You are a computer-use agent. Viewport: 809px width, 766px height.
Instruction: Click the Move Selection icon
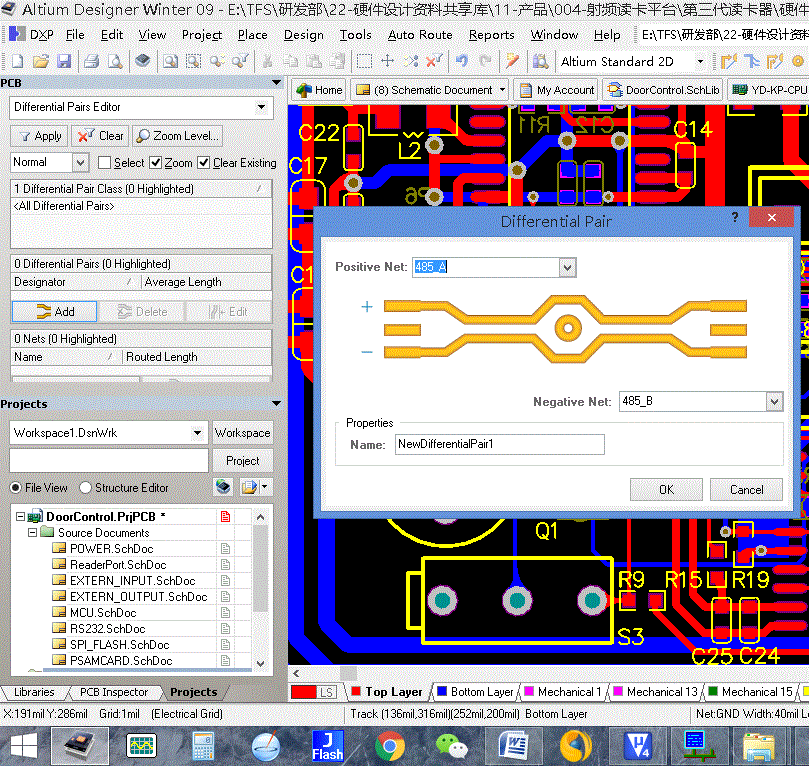pos(387,61)
